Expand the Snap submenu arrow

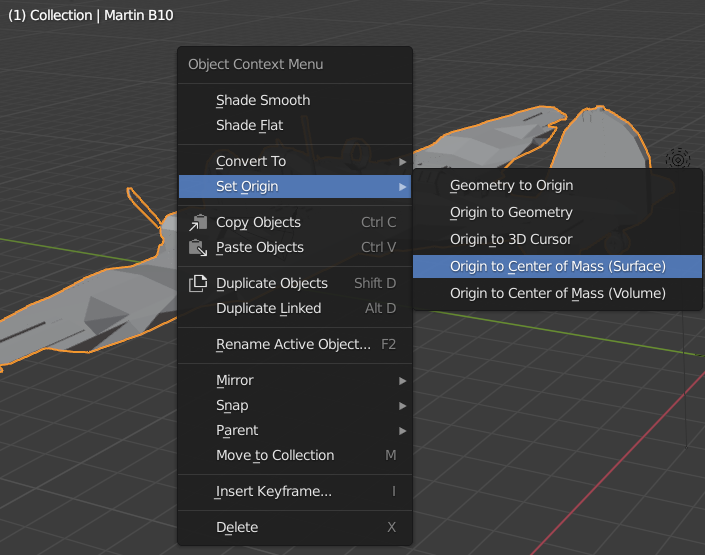[x=402, y=406]
